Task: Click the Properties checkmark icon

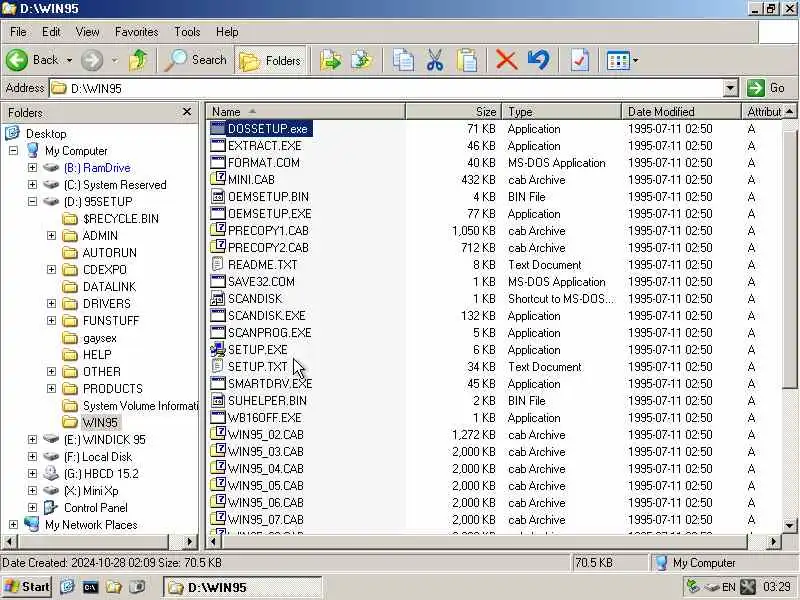Action: pos(580,60)
